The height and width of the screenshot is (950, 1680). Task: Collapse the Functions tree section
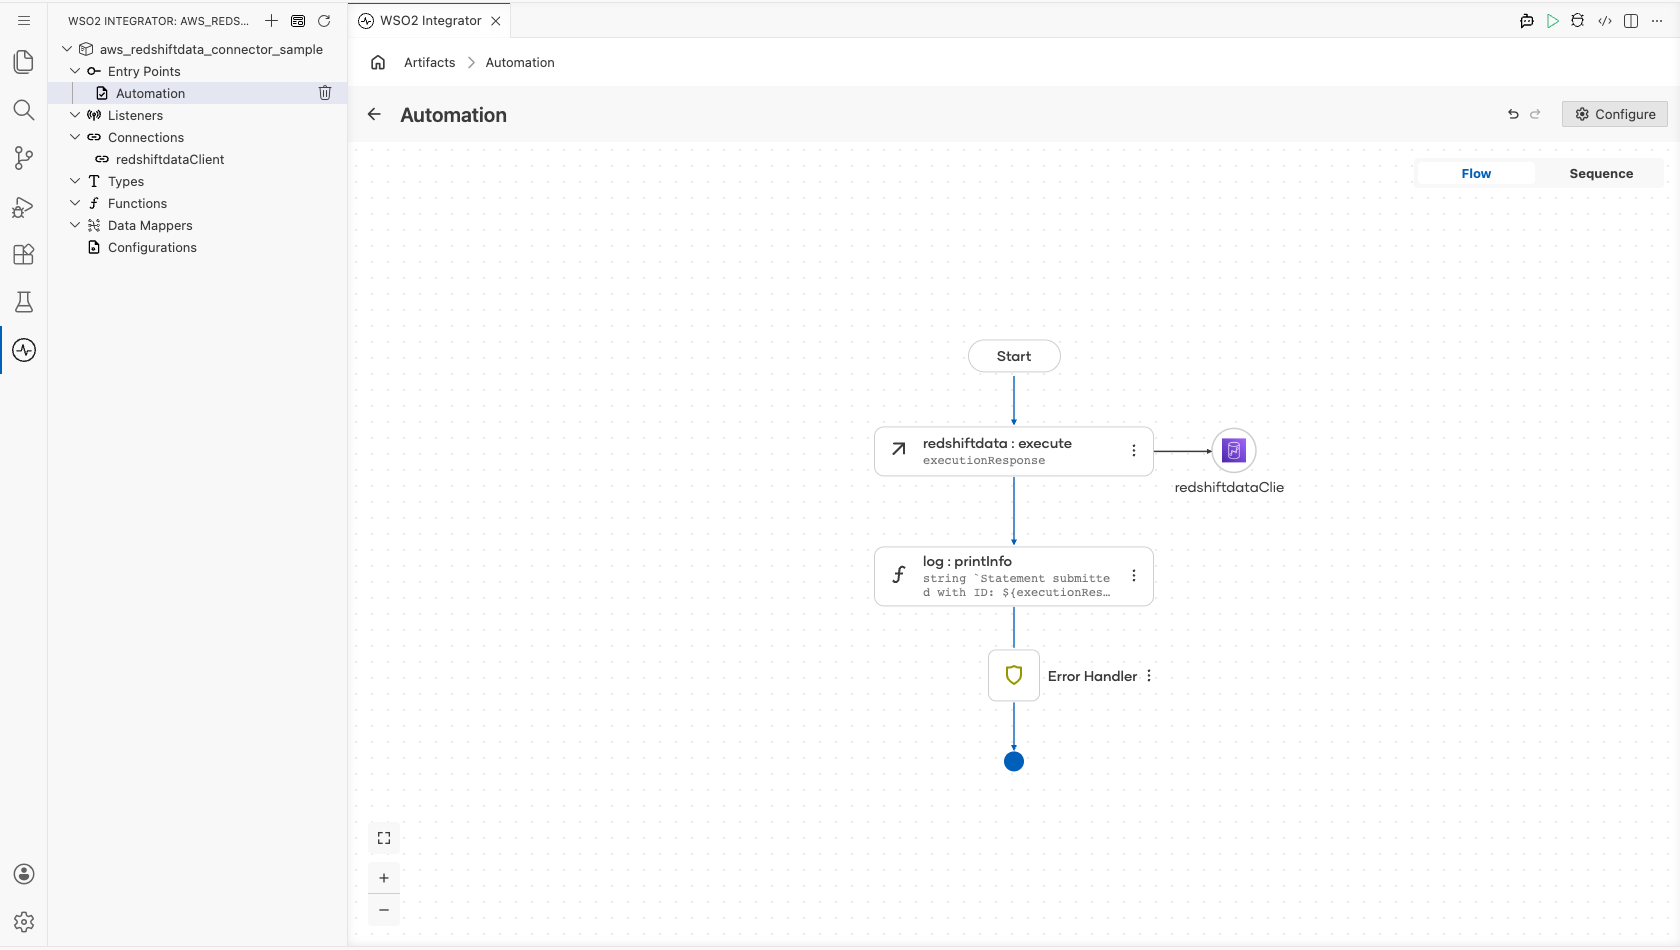[x=75, y=203]
